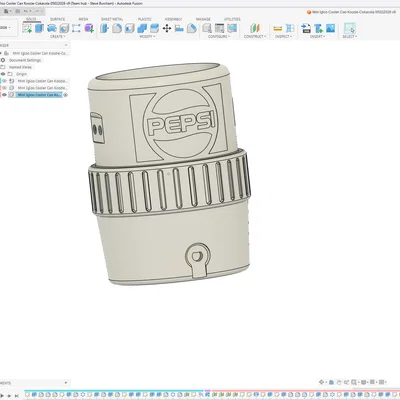Select the root Mini Igloo Cooler node
Image resolution: width=400 pixels, height=400 pixels.
coord(40,53)
